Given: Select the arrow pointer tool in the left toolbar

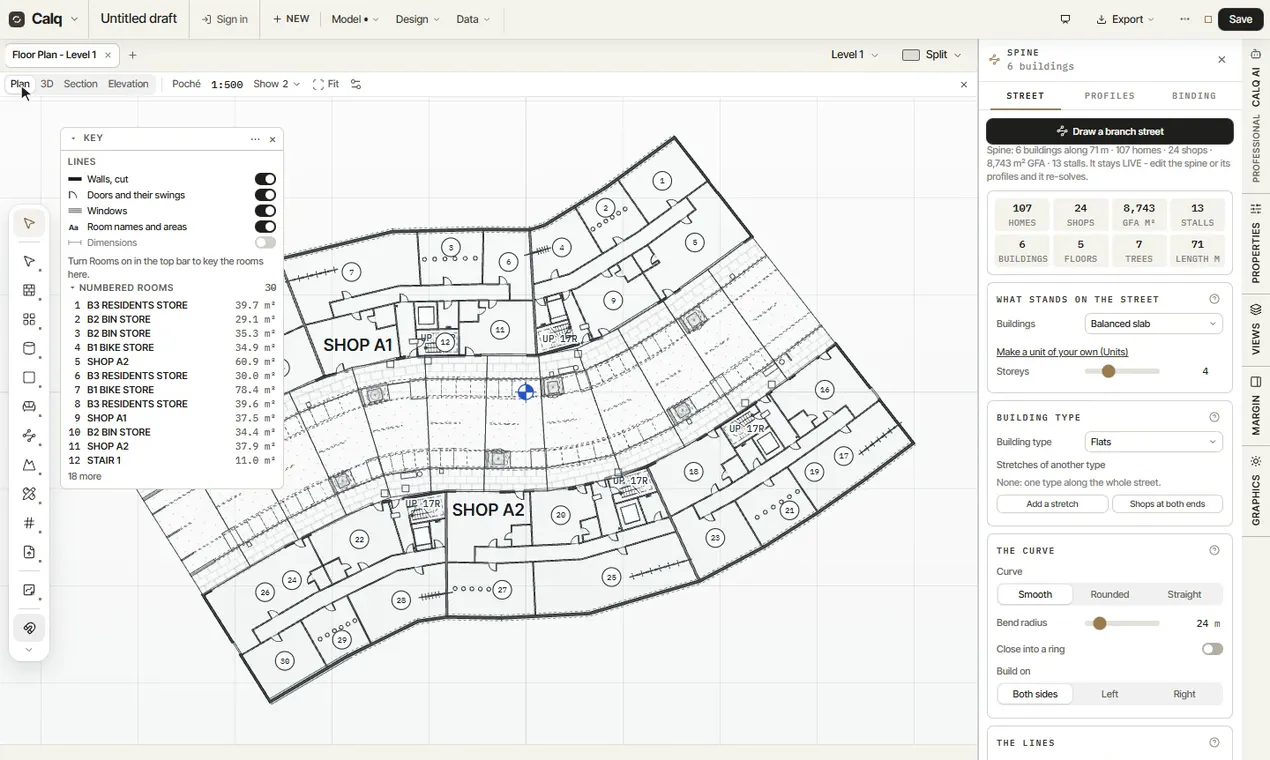Looking at the screenshot, I should click(29, 223).
